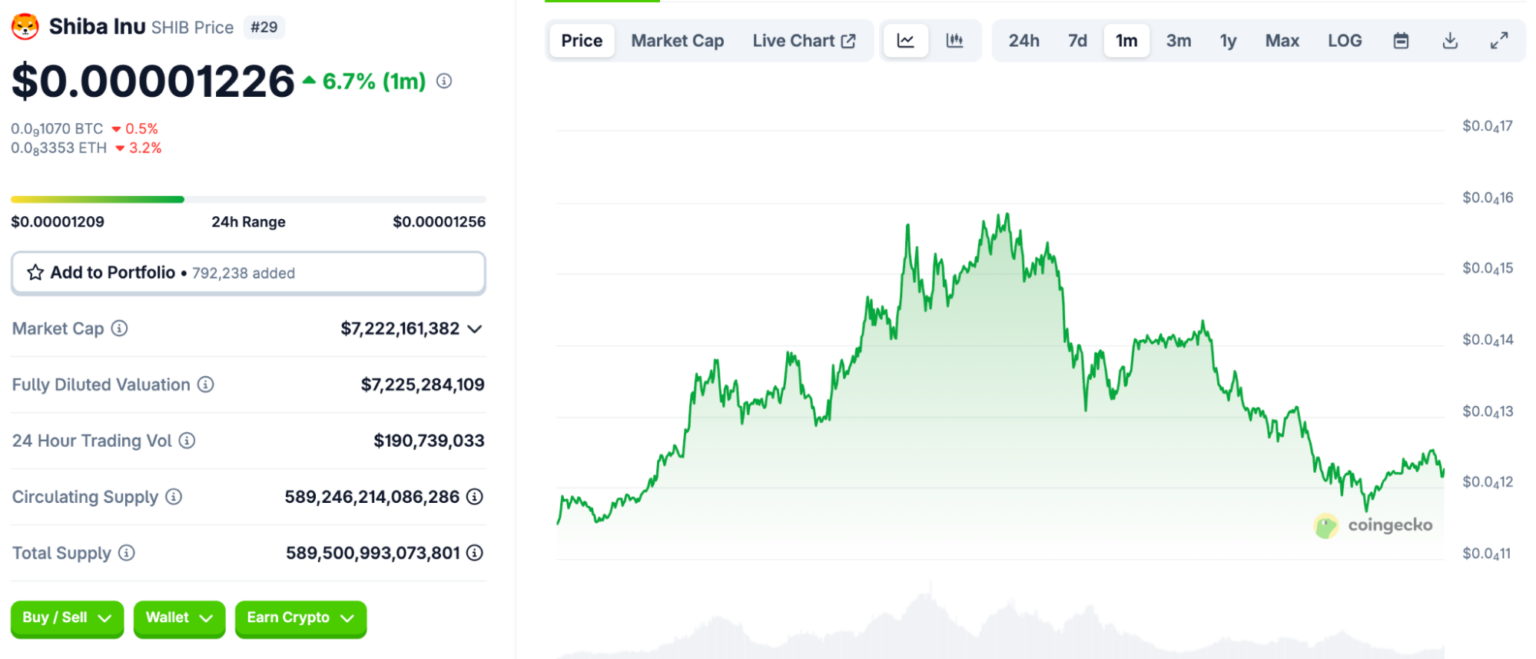Image resolution: width=1536 pixels, height=659 pixels.
Task: Open the Buy / Sell dropdown
Action: pyautogui.click(x=67, y=618)
